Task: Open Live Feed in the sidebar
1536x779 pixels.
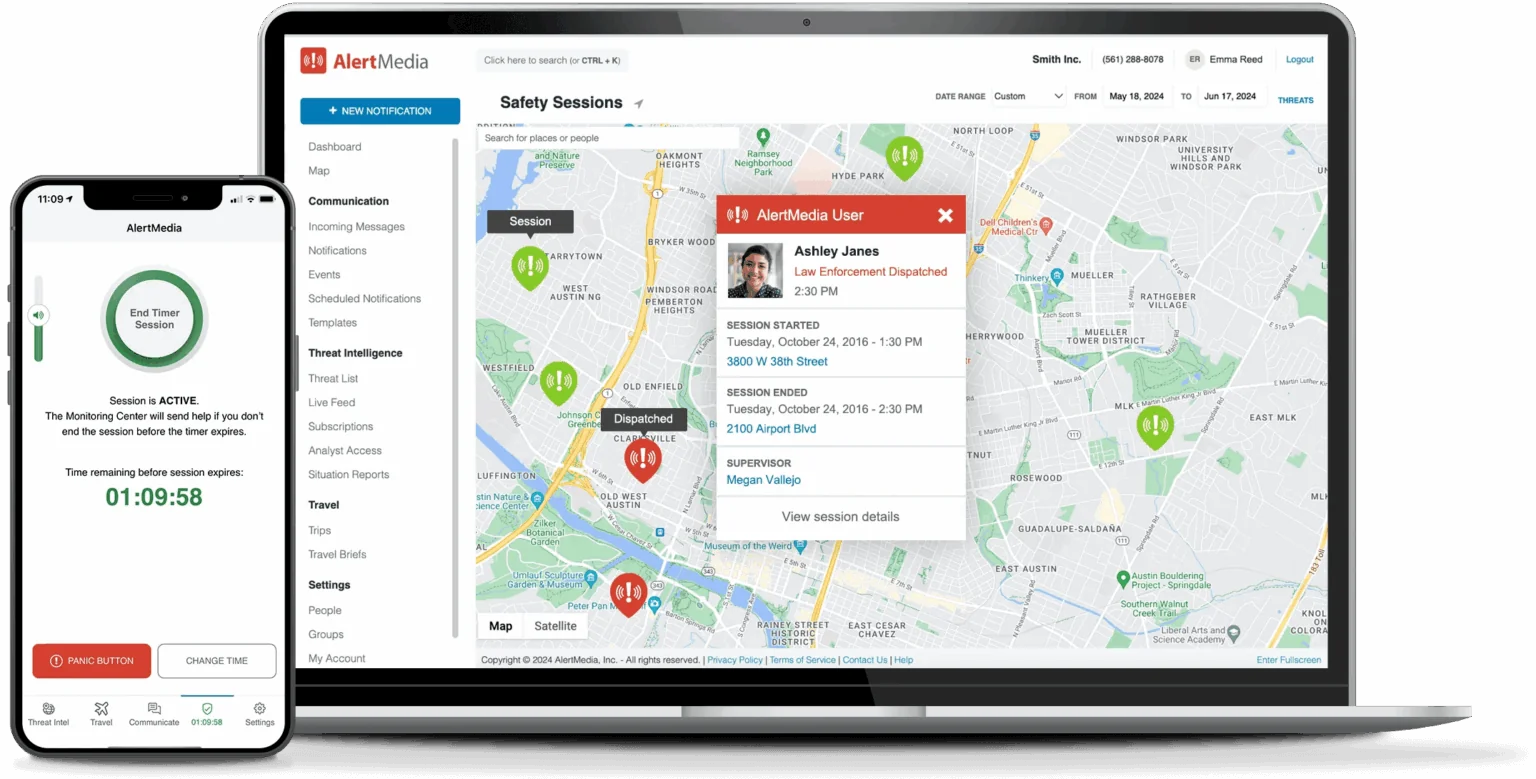Action: pos(332,403)
